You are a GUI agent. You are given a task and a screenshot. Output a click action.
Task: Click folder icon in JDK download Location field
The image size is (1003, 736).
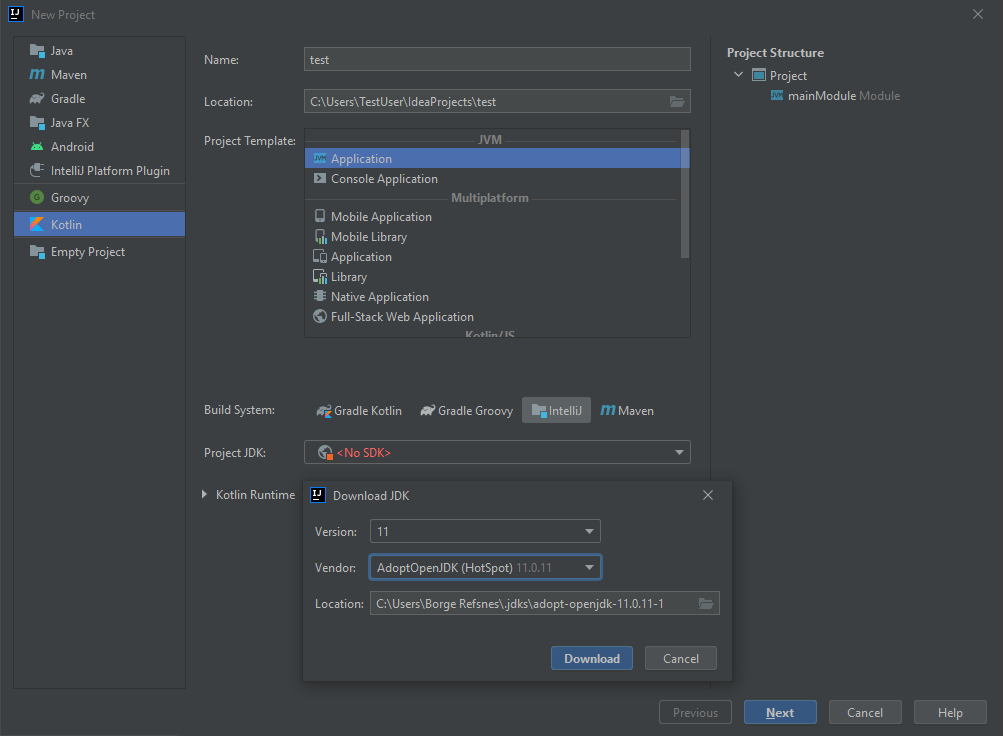706,604
